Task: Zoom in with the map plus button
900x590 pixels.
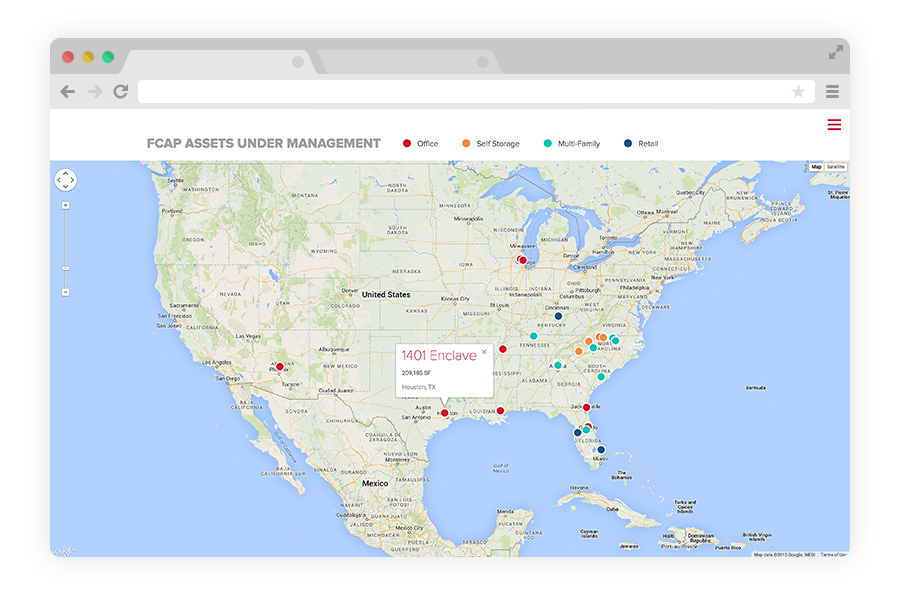Action: point(65,205)
